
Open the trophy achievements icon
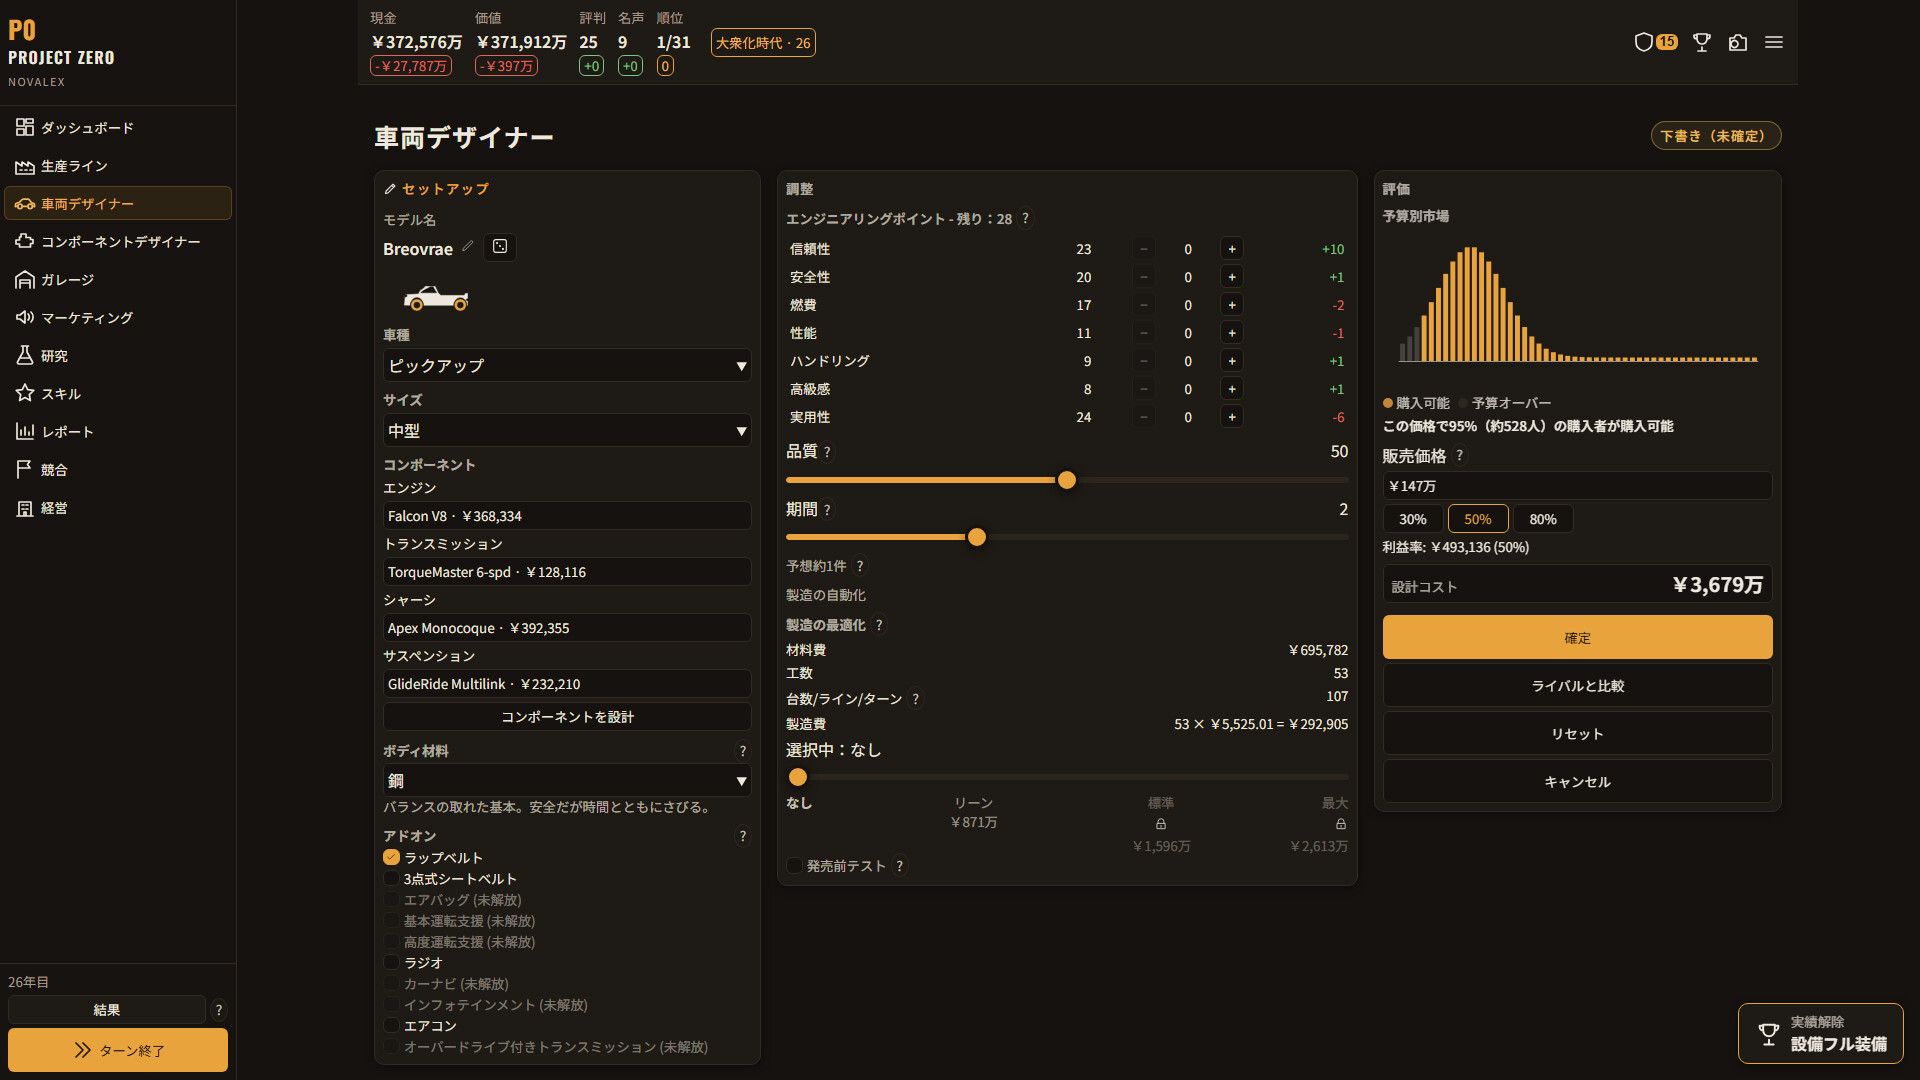click(x=1701, y=42)
